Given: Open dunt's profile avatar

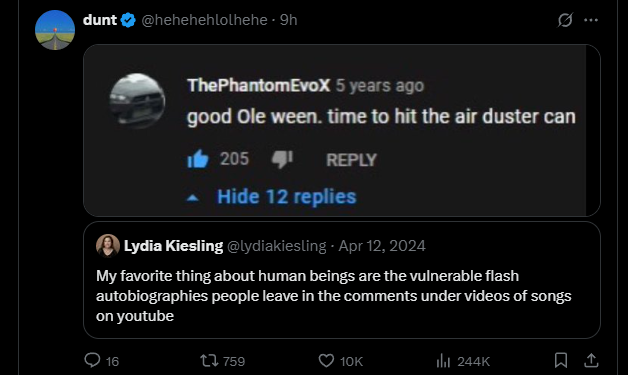Looking at the screenshot, I should point(55,30).
